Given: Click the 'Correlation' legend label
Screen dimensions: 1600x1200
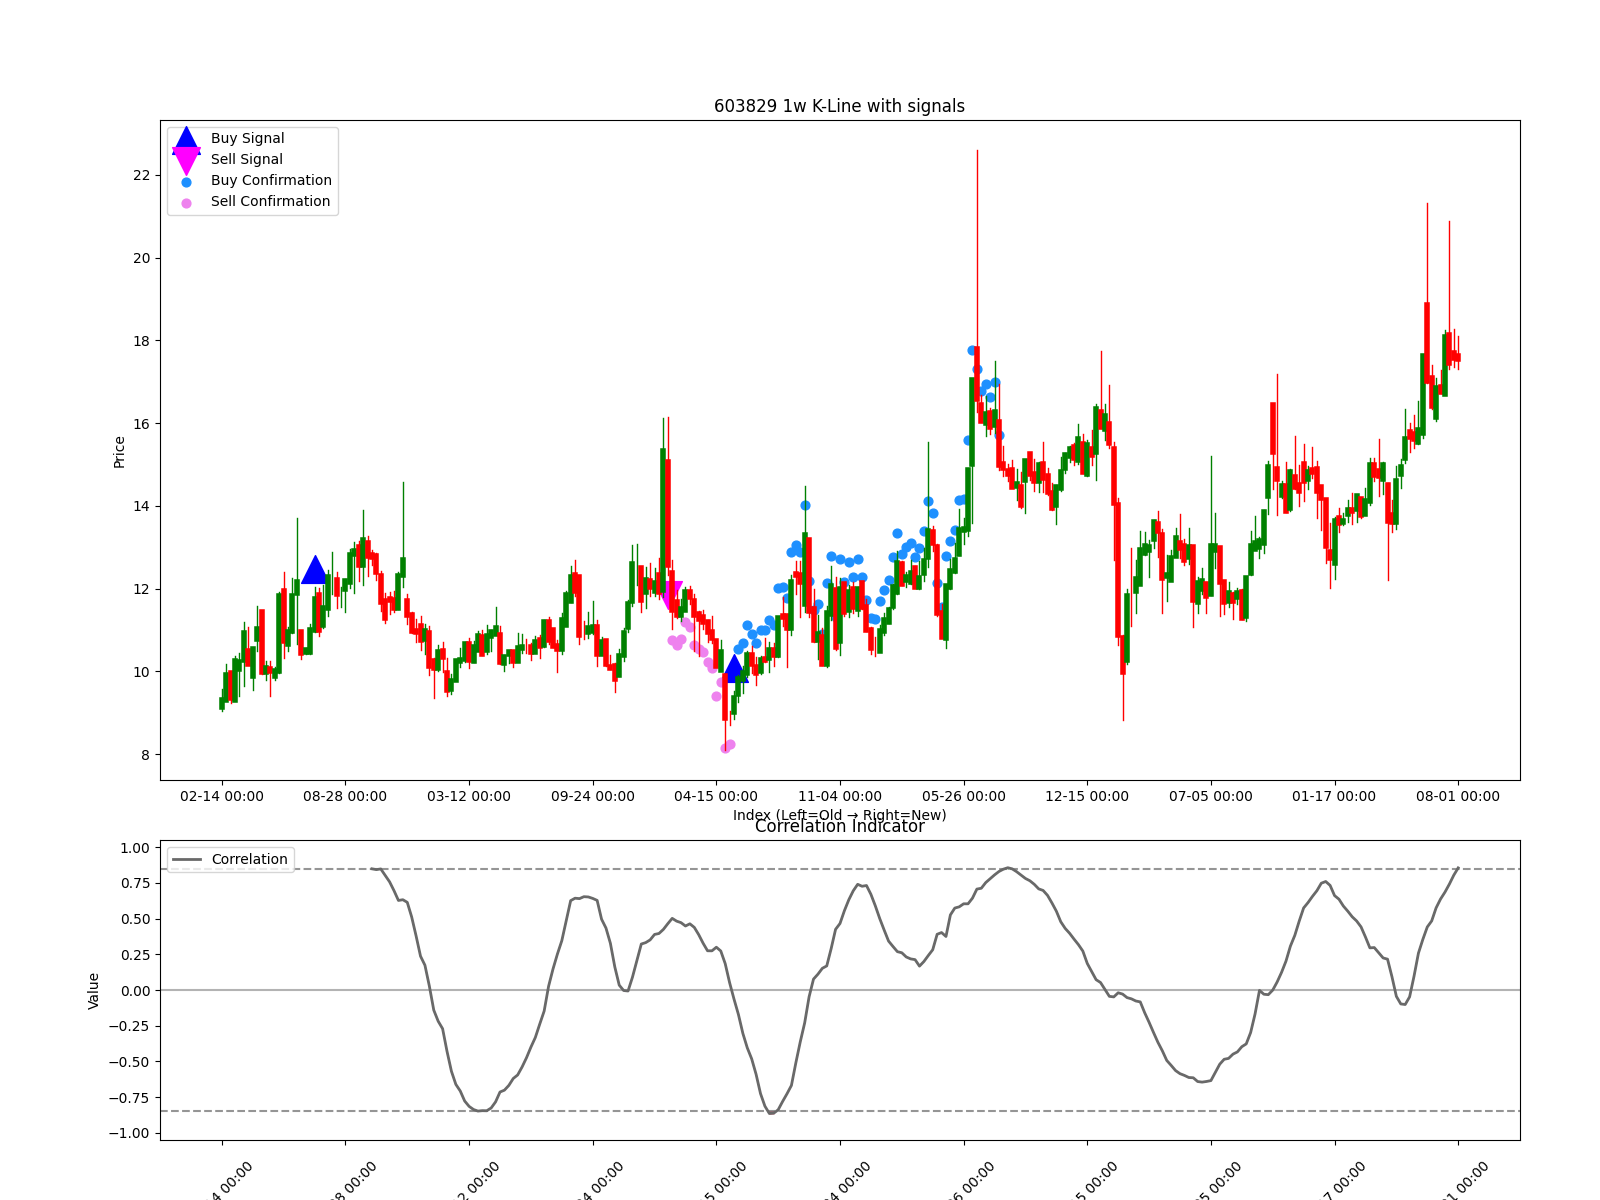Looking at the screenshot, I should click(x=249, y=859).
